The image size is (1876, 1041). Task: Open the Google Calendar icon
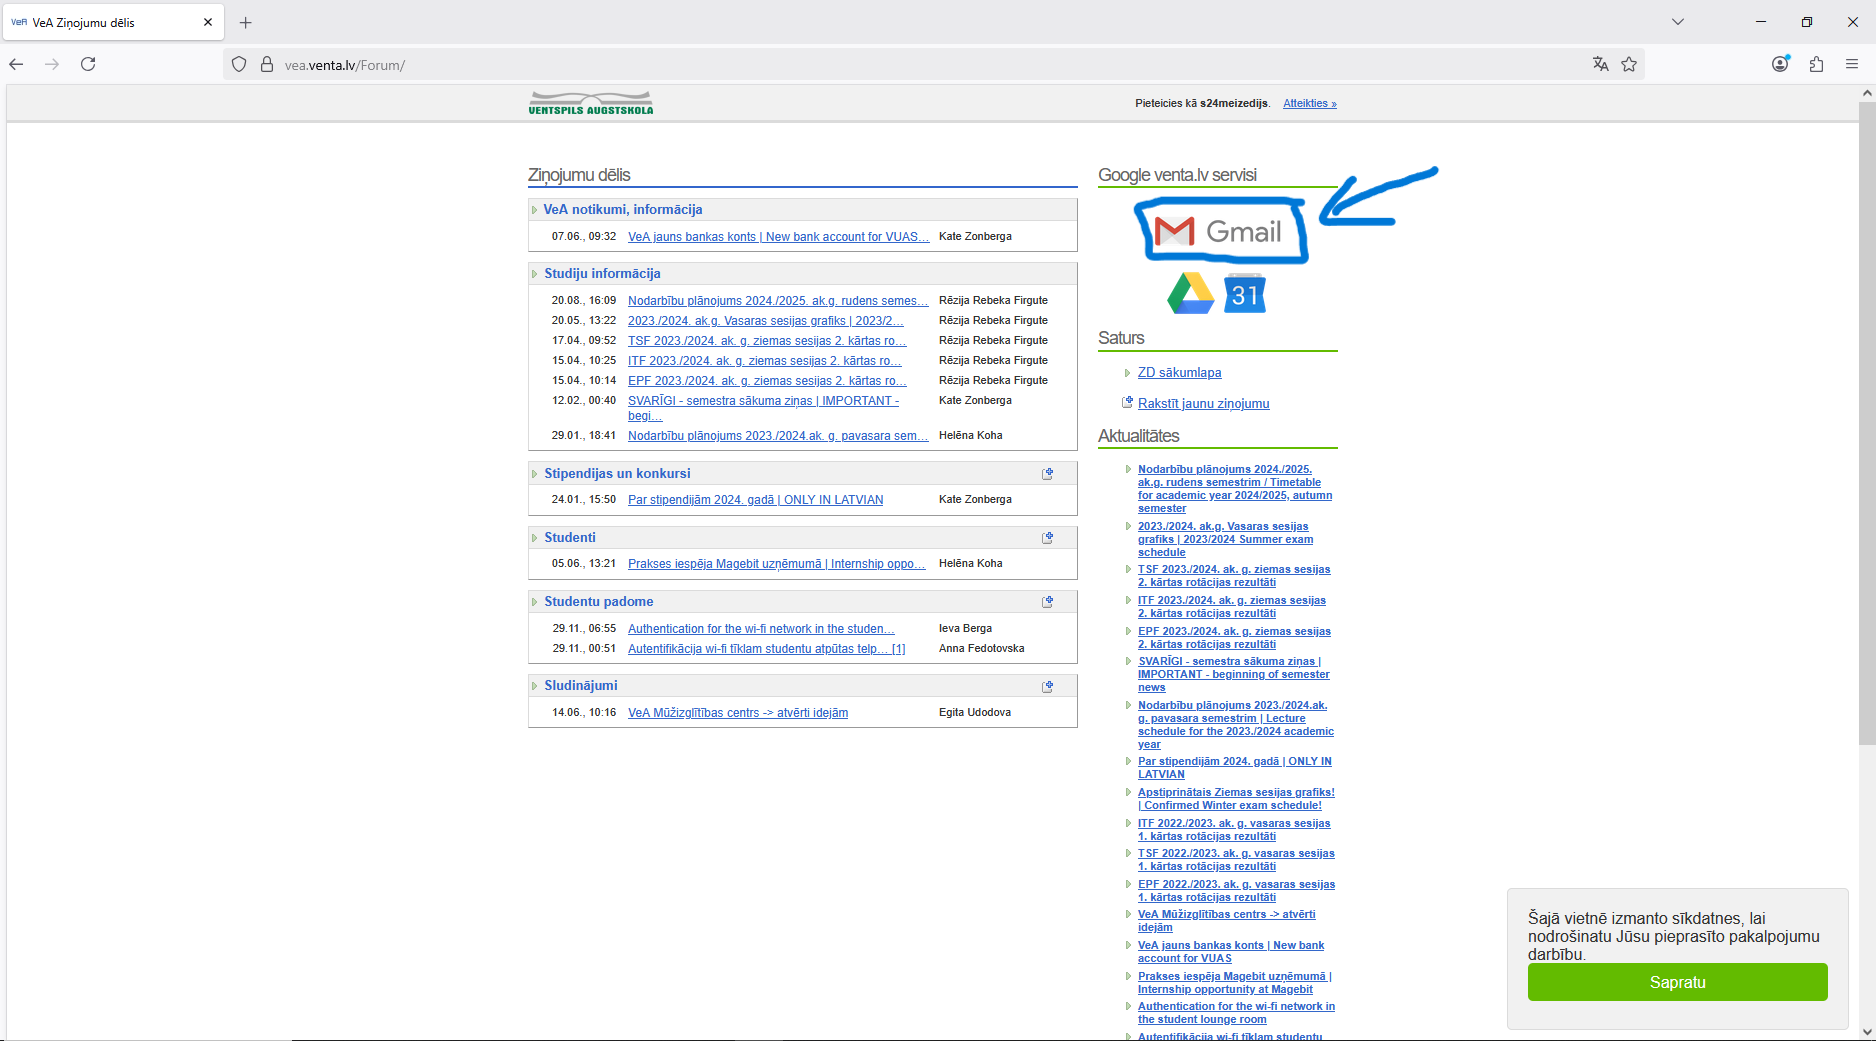click(x=1245, y=293)
